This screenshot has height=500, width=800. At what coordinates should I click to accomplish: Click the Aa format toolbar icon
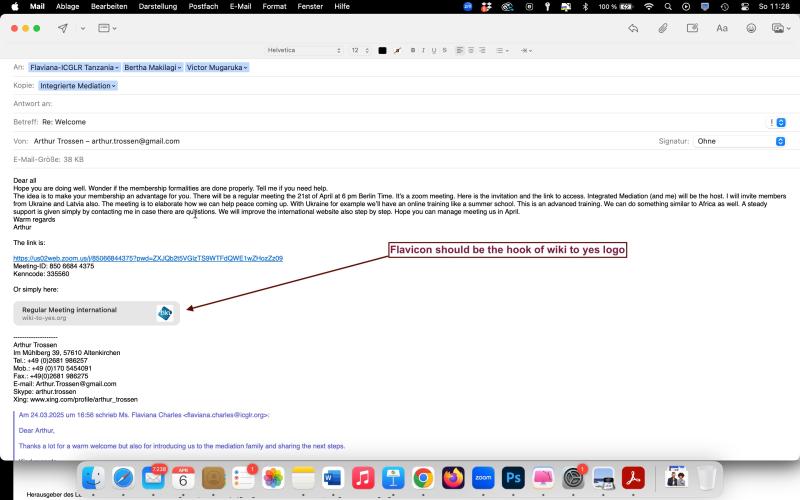tap(722, 28)
